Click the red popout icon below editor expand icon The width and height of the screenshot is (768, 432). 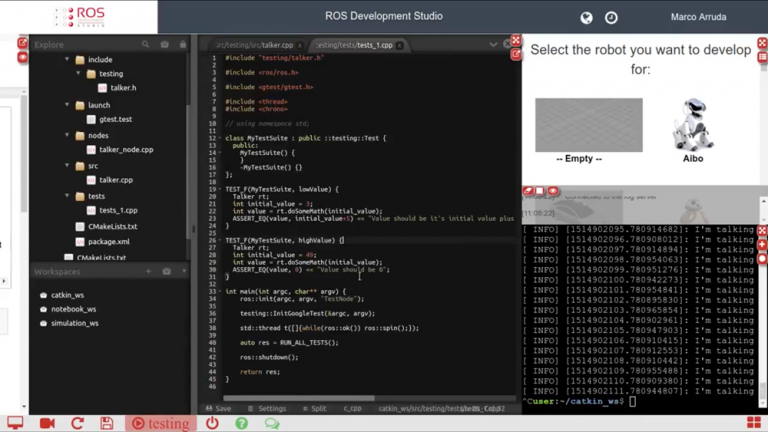click(516, 54)
